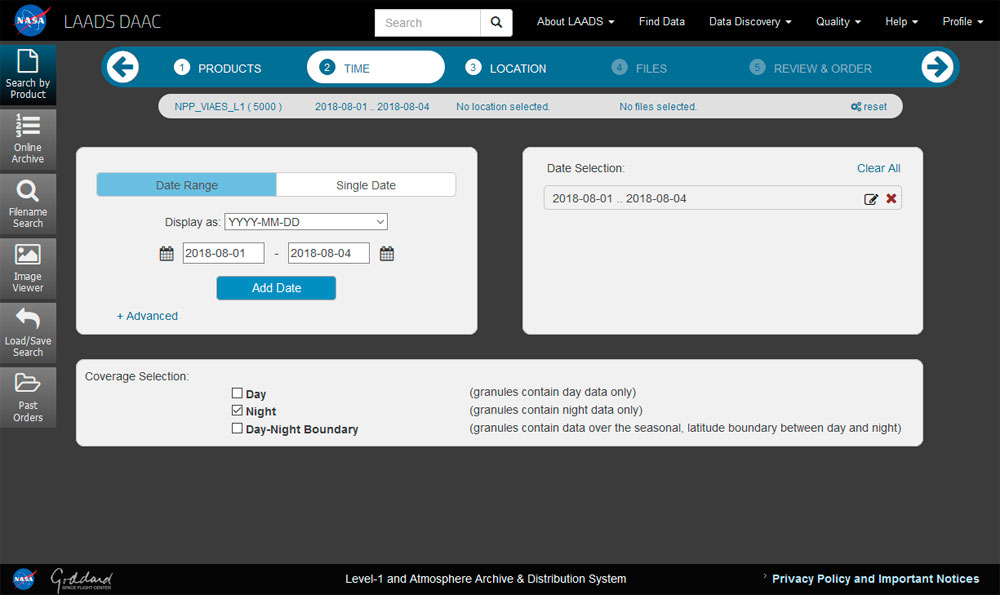
Task: Open the Online Archive sidebar icon
Action: pyautogui.click(x=28, y=140)
